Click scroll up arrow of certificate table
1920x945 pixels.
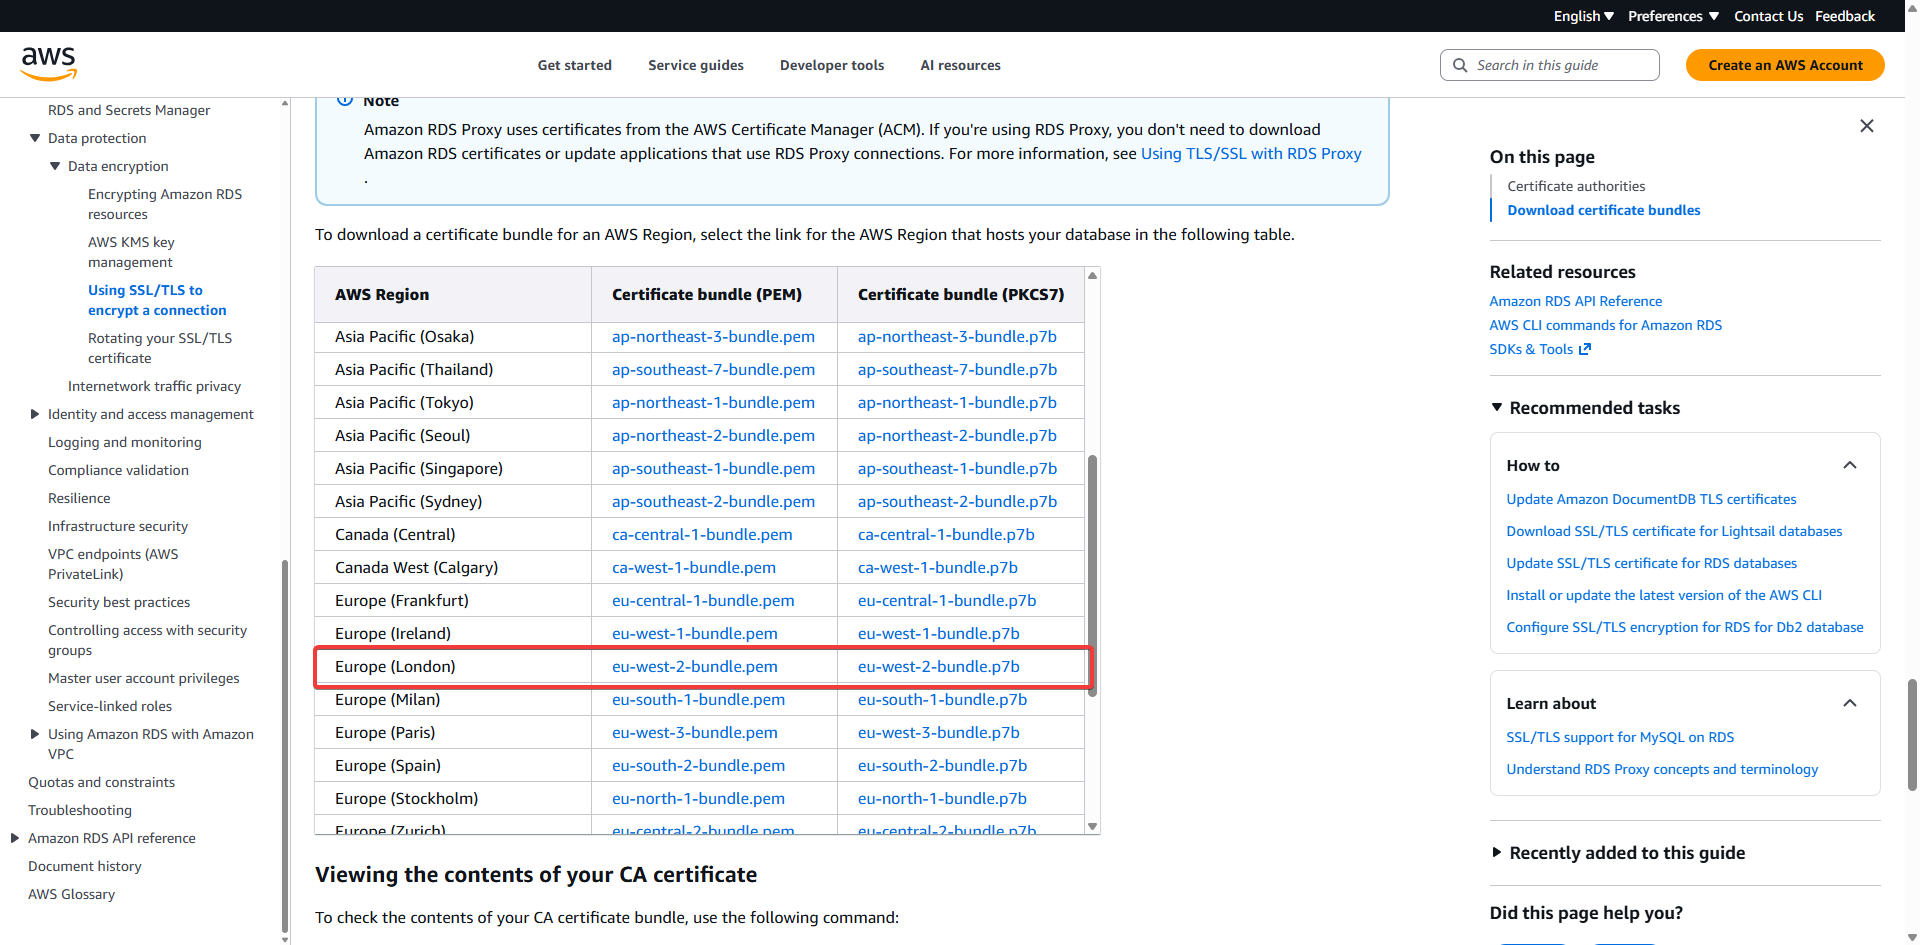click(x=1092, y=275)
